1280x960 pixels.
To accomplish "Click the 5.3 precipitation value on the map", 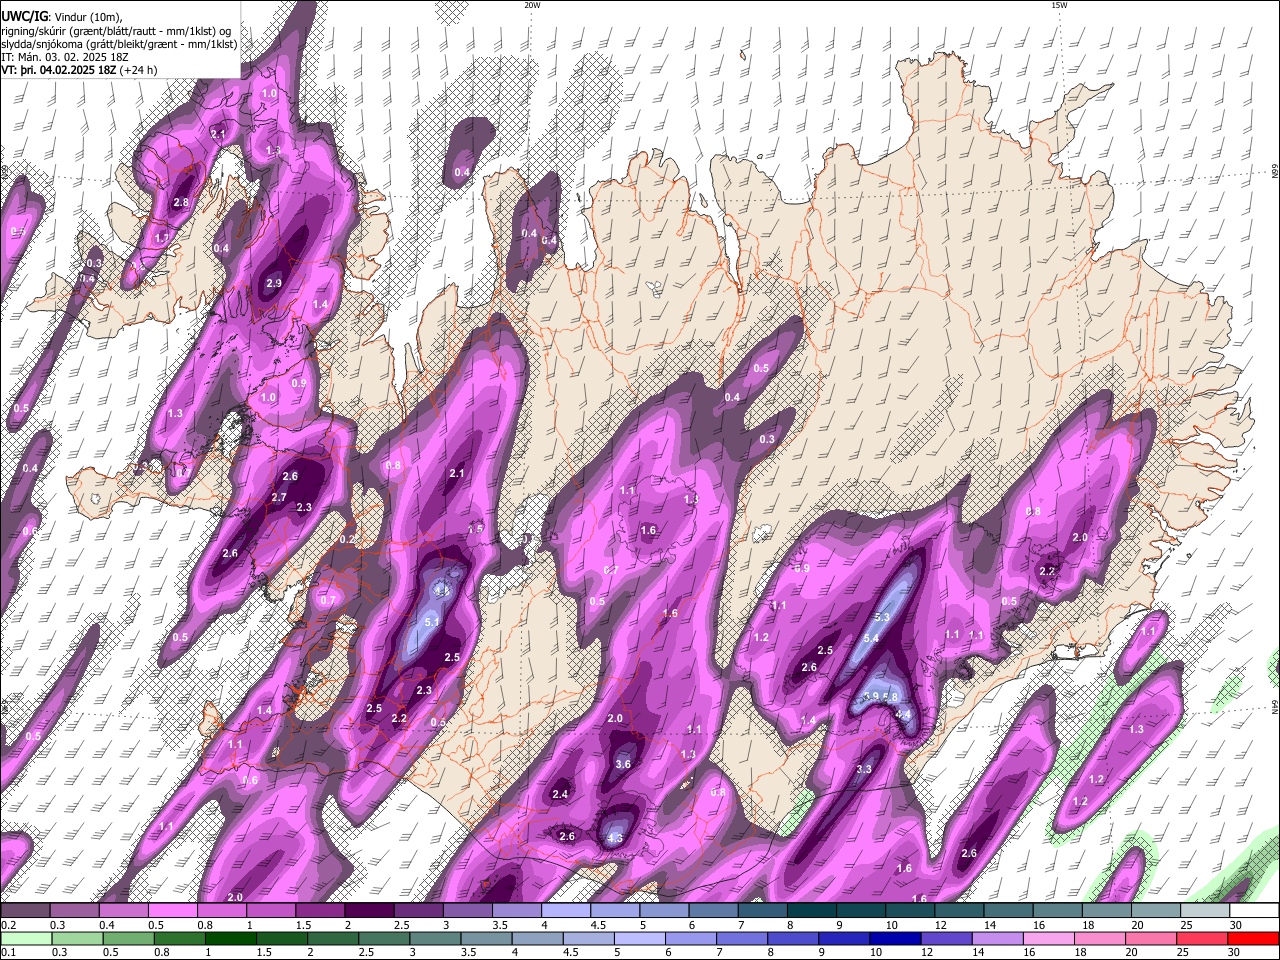I will (x=882, y=618).
